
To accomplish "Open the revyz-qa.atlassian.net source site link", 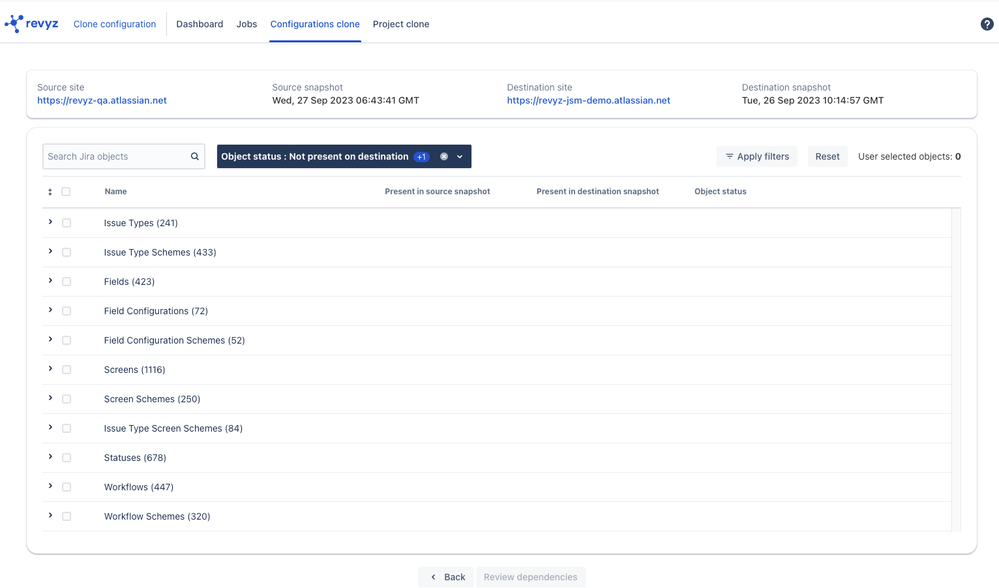I will click(102, 101).
